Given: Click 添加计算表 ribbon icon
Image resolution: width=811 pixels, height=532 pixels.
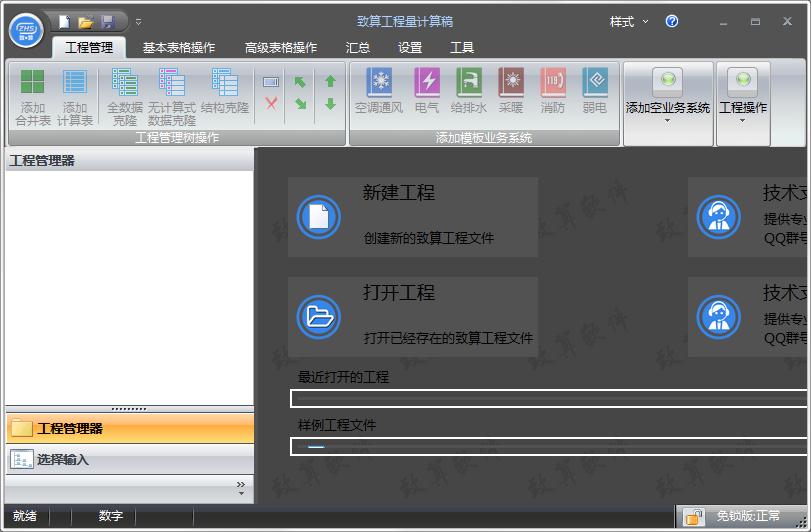Looking at the screenshot, I should tap(74, 97).
